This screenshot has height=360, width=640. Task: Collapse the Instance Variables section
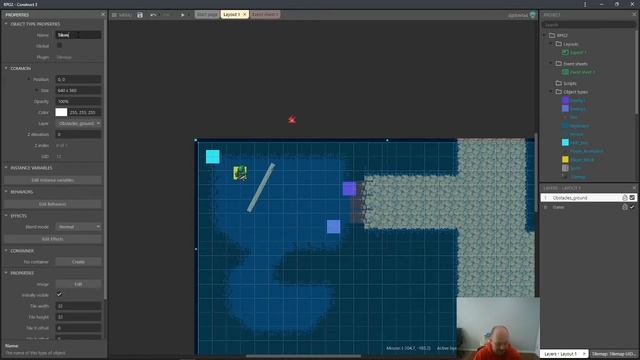click(x=6, y=167)
